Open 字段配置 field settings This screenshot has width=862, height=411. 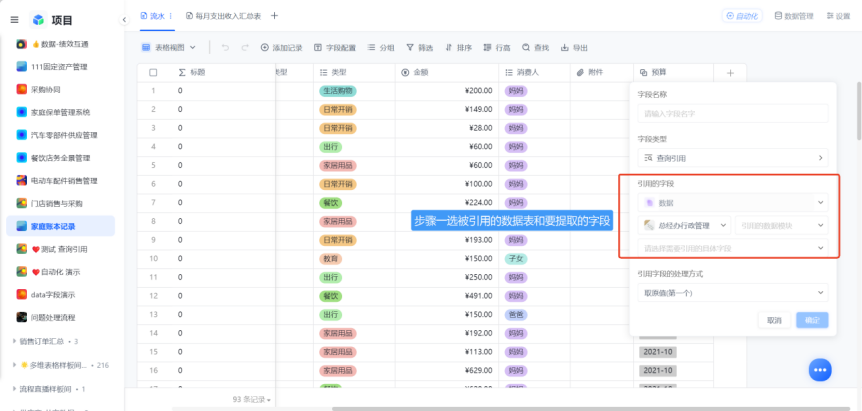click(335, 48)
